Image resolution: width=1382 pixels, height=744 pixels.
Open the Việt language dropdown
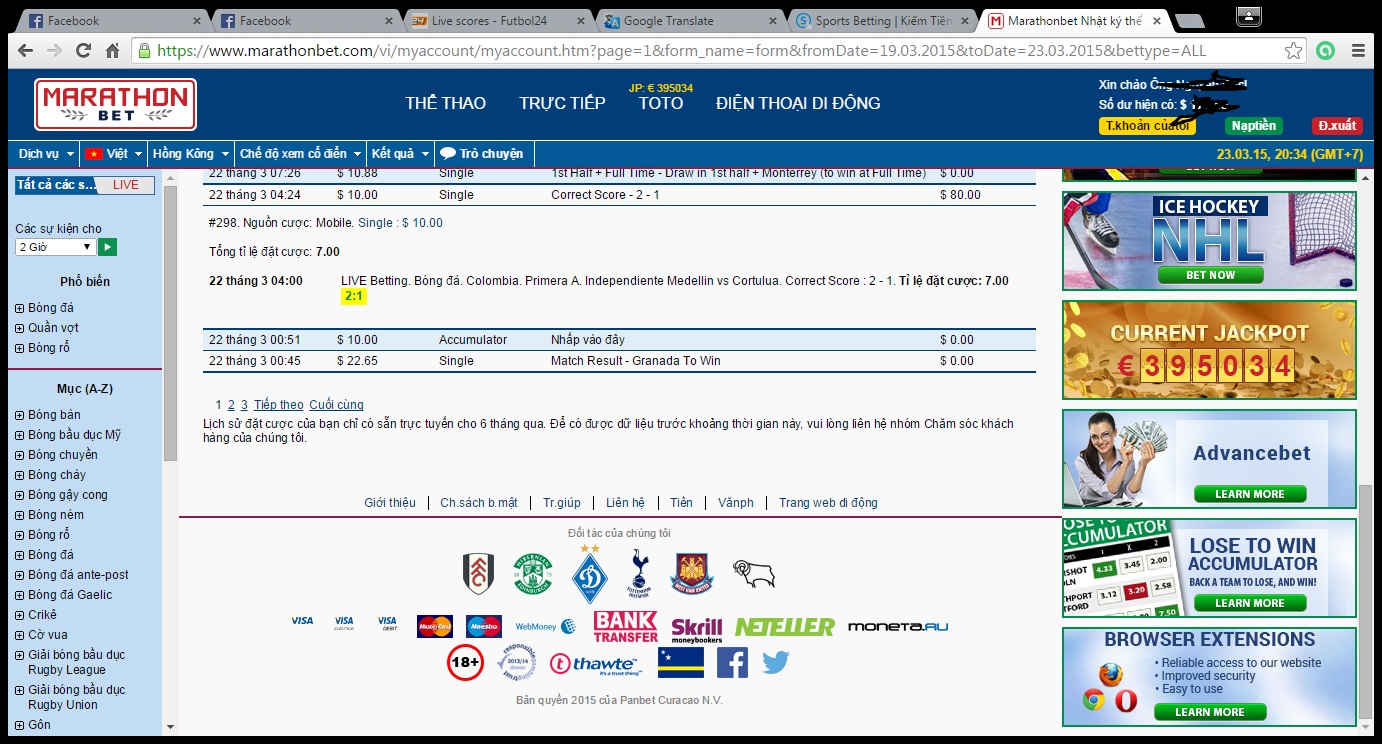click(113, 154)
